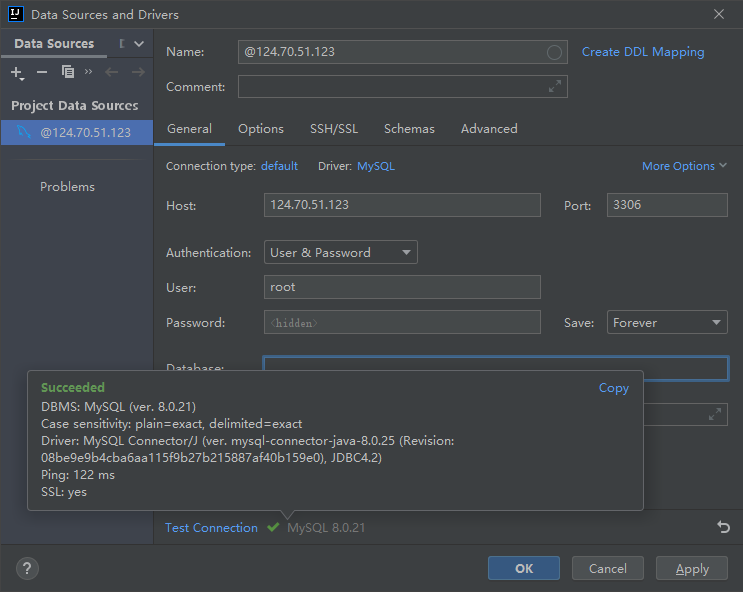
Task: Open the General tab
Action: (190, 128)
